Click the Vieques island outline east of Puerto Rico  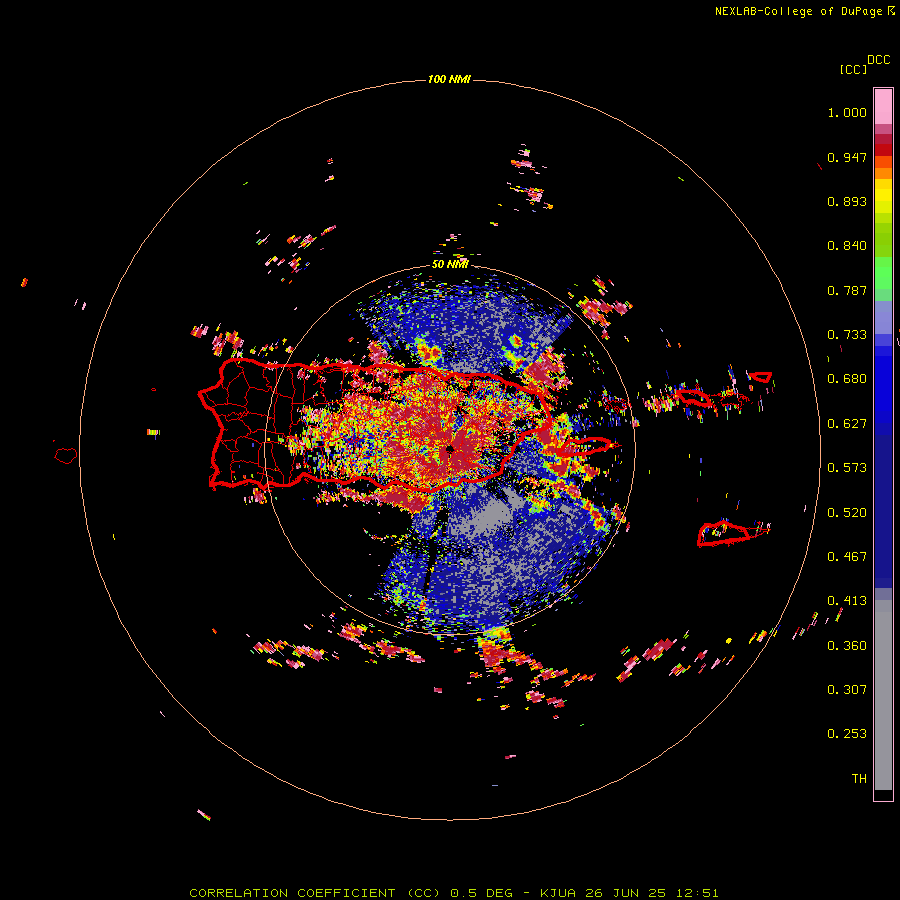pos(584,447)
